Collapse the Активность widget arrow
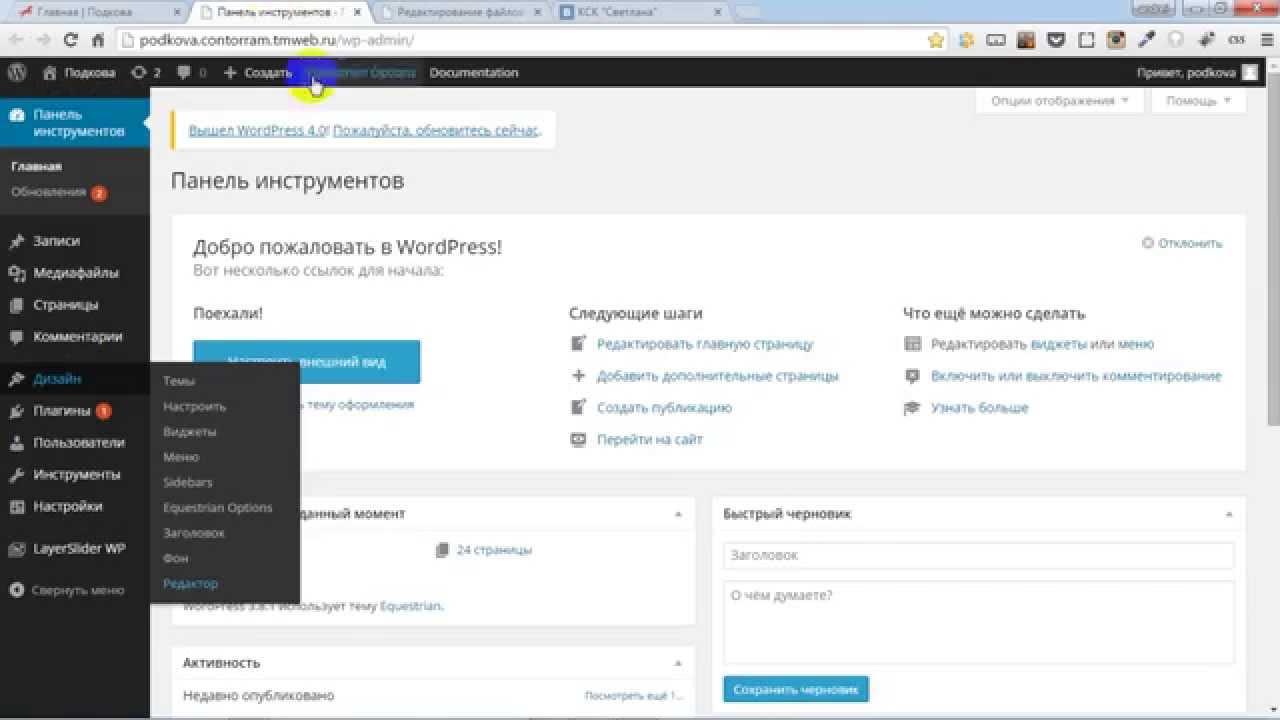This screenshot has width=1280, height=720. [678, 663]
